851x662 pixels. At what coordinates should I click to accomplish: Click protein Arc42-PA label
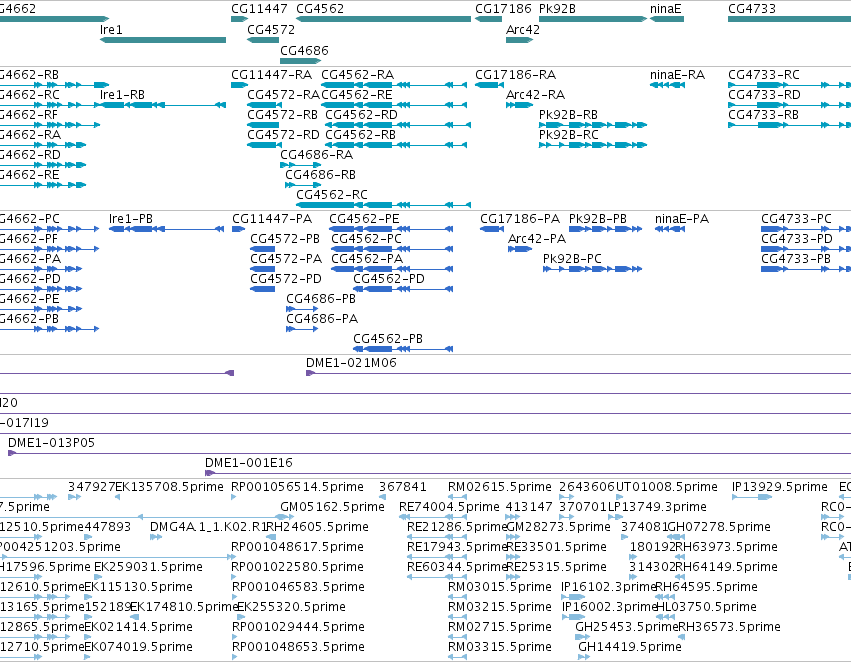(537, 239)
